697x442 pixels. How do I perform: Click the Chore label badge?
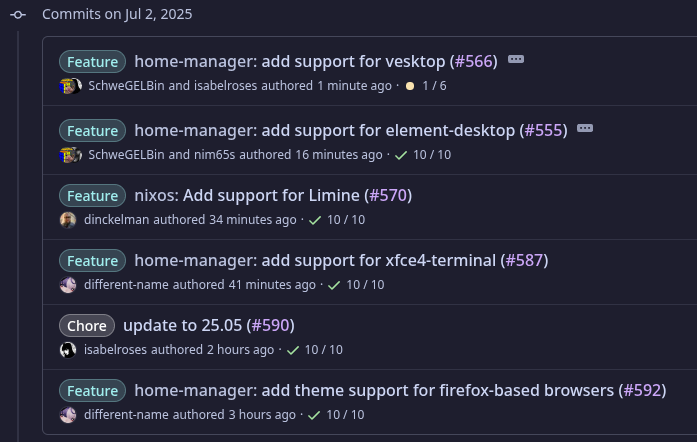[x=87, y=325]
